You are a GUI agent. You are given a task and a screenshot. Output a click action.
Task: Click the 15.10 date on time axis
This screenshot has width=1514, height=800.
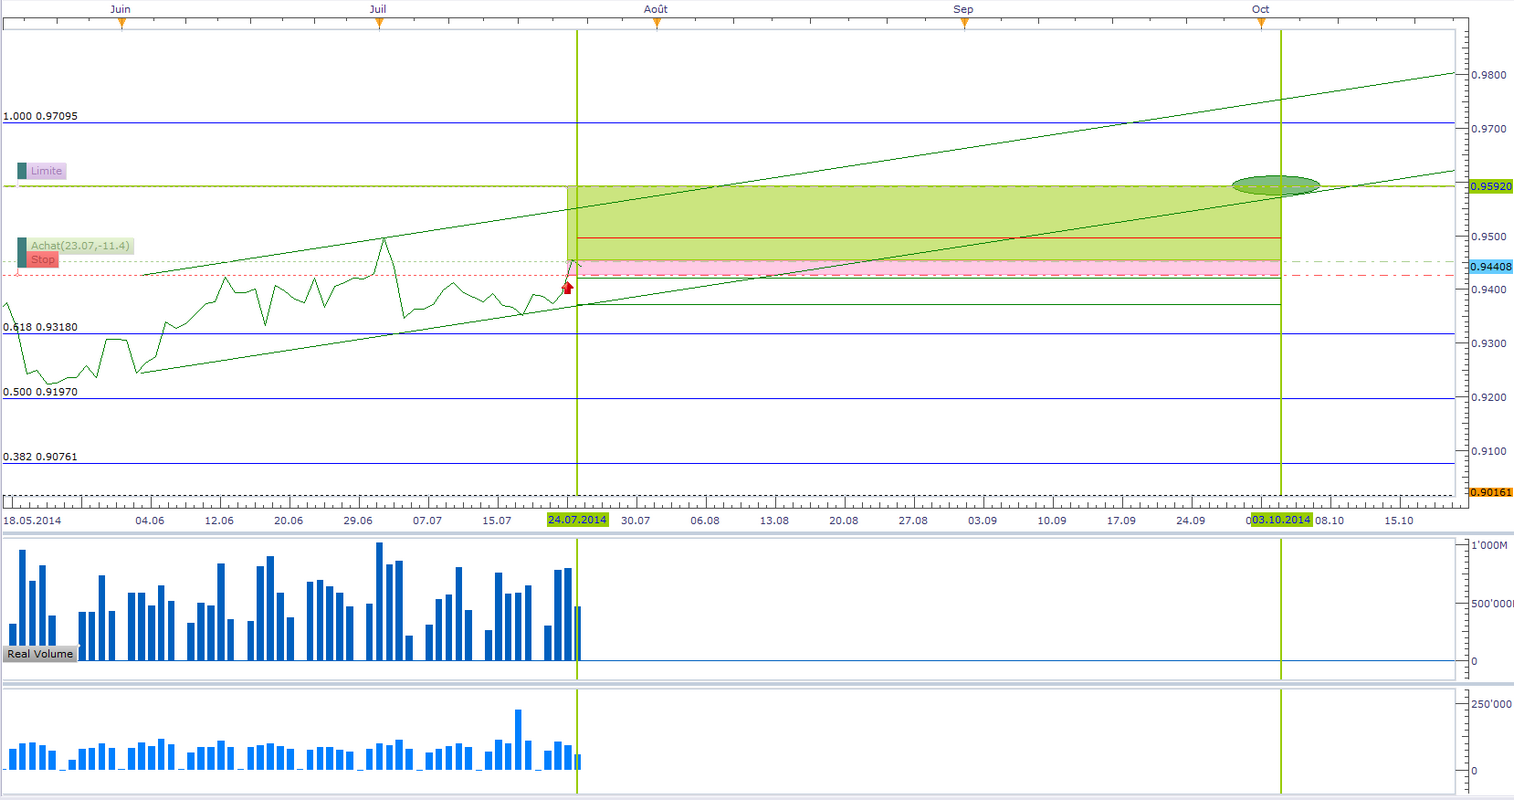coord(1398,520)
